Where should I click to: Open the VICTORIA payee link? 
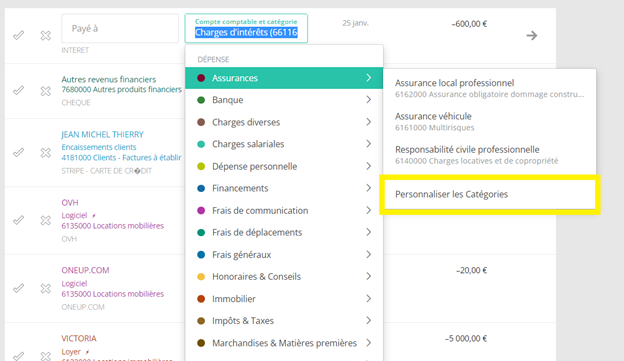79,338
